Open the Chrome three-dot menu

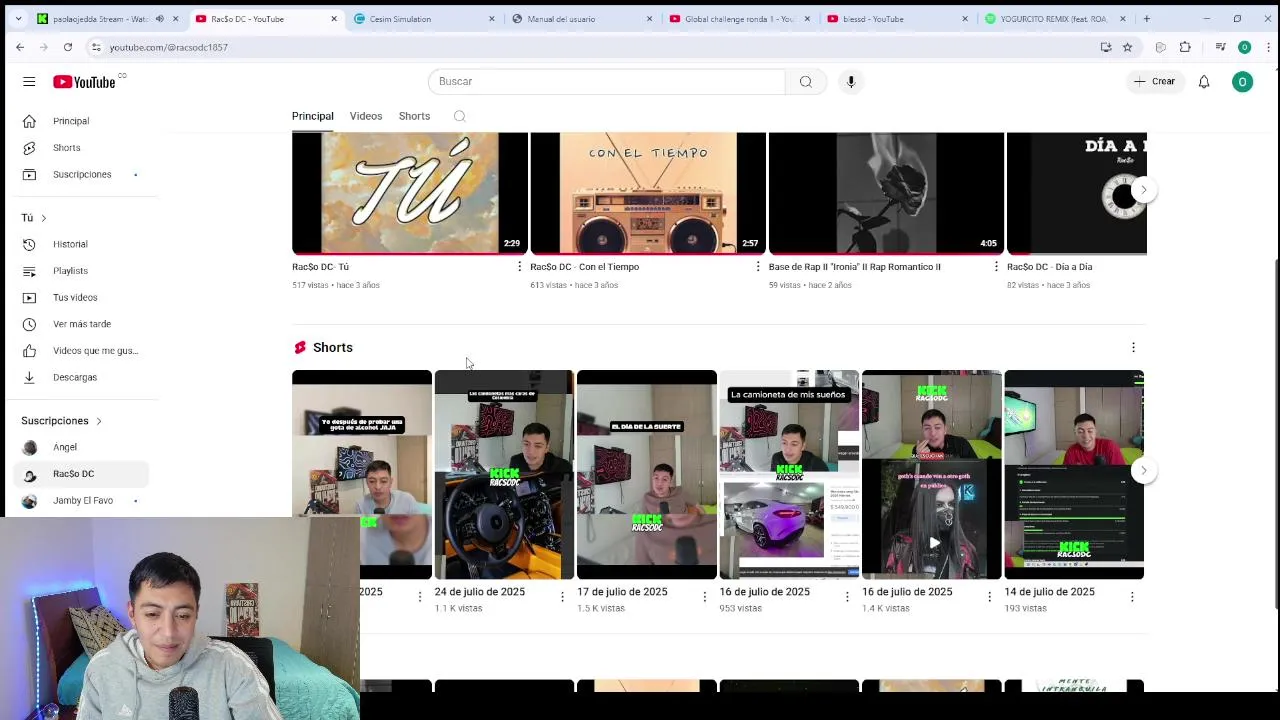[x=1268, y=47]
